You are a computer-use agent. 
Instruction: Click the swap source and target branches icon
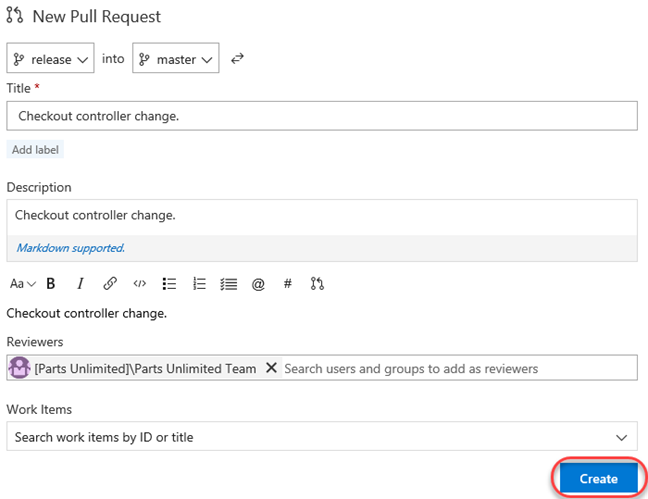coord(237,59)
